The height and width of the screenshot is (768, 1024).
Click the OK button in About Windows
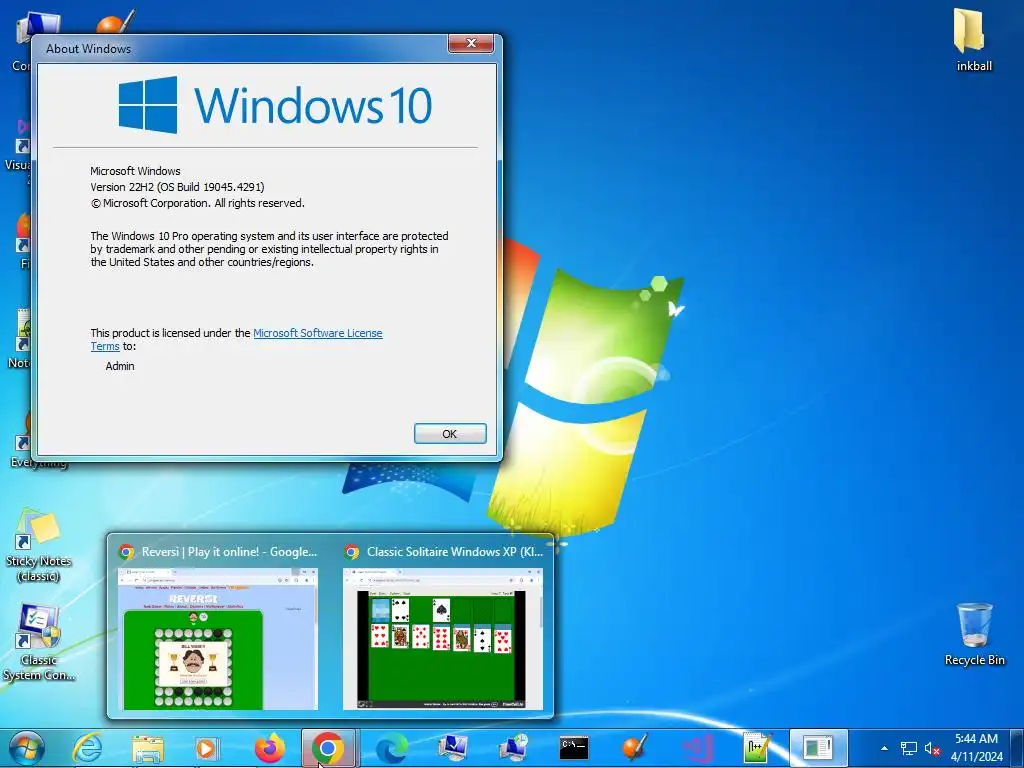pos(450,434)
